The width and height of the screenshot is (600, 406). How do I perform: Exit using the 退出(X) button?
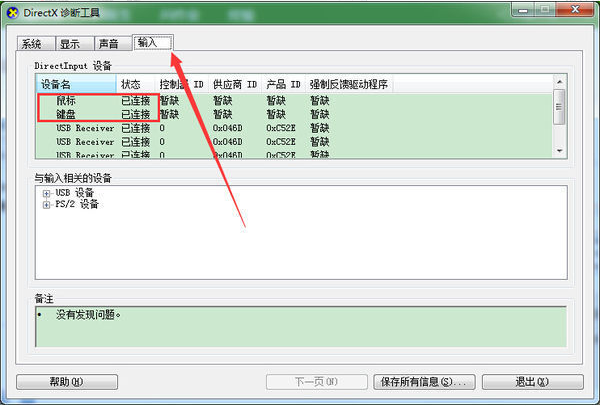click(x=531, y=382)
